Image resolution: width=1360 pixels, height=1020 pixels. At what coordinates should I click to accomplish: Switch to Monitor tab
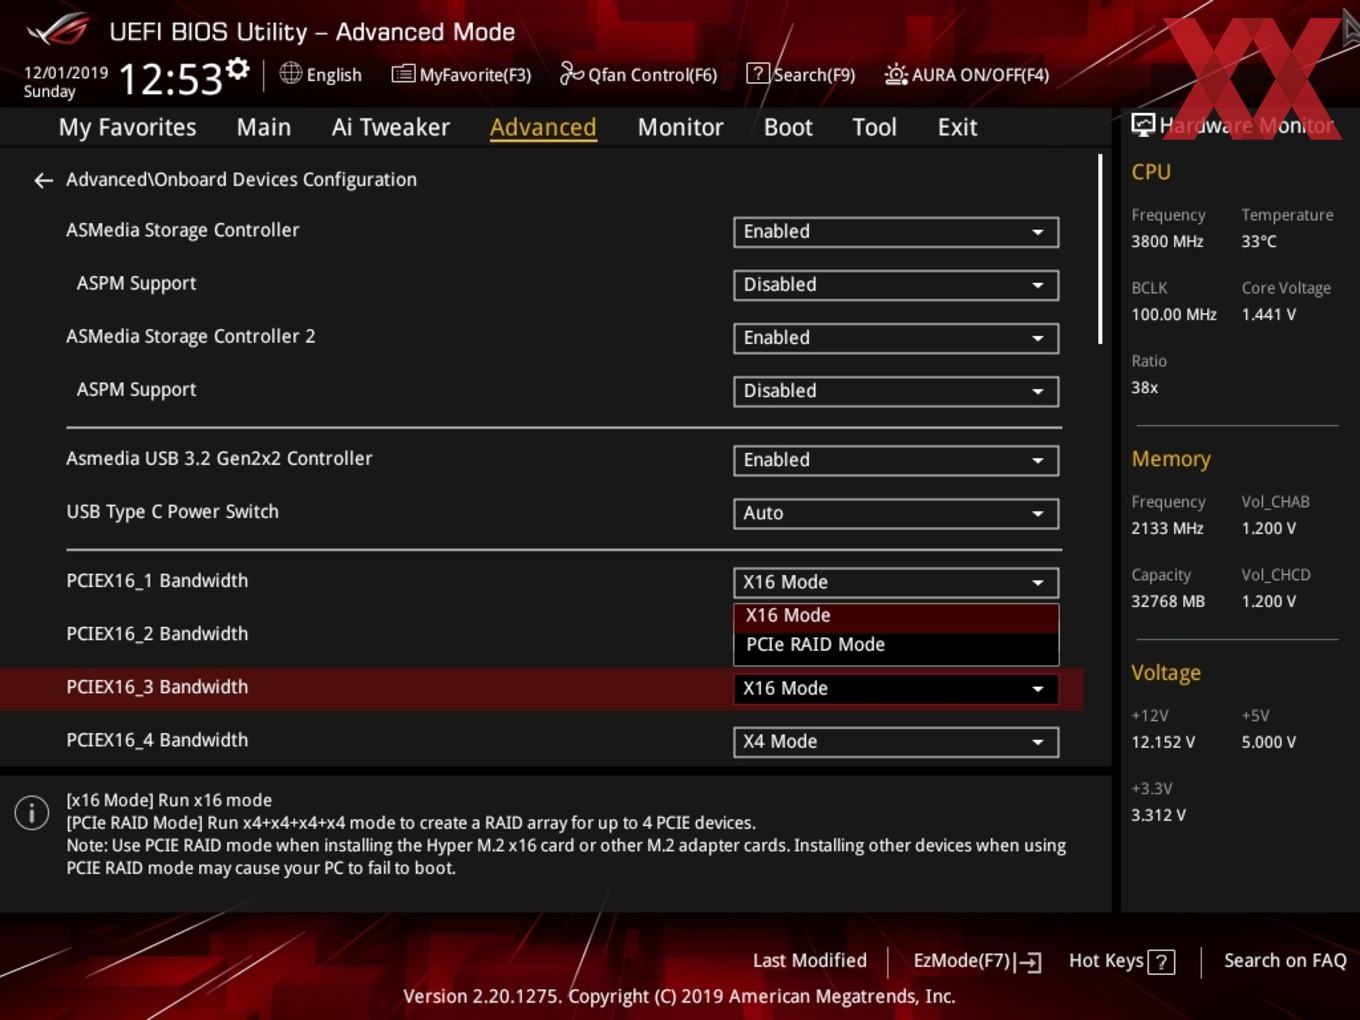(x=680, y=127)
